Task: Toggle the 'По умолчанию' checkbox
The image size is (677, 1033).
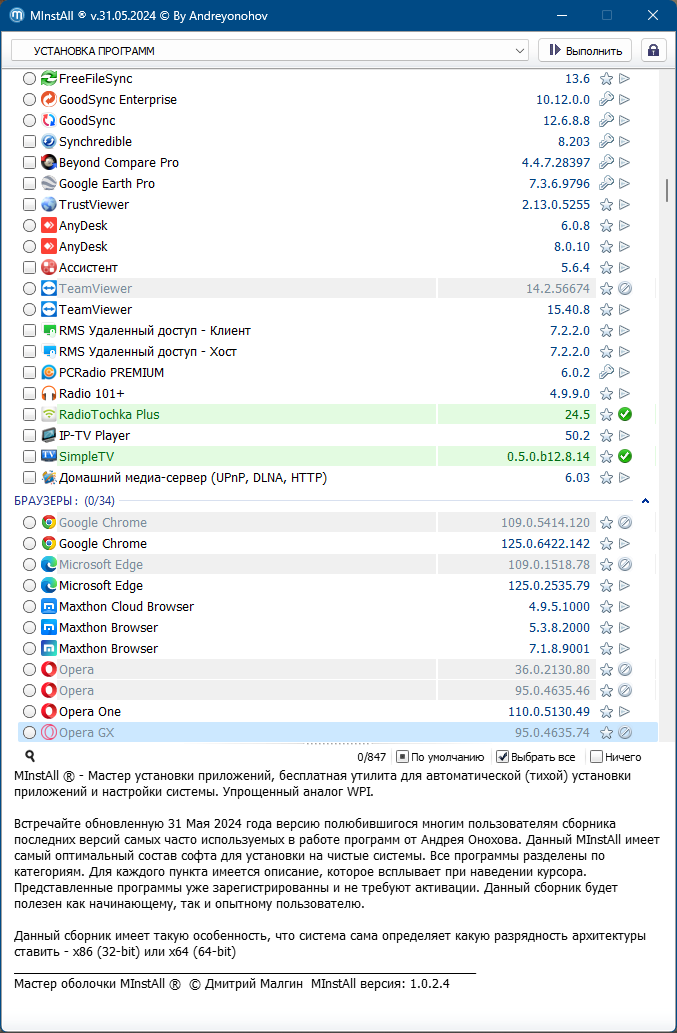Action: [402, 757]
